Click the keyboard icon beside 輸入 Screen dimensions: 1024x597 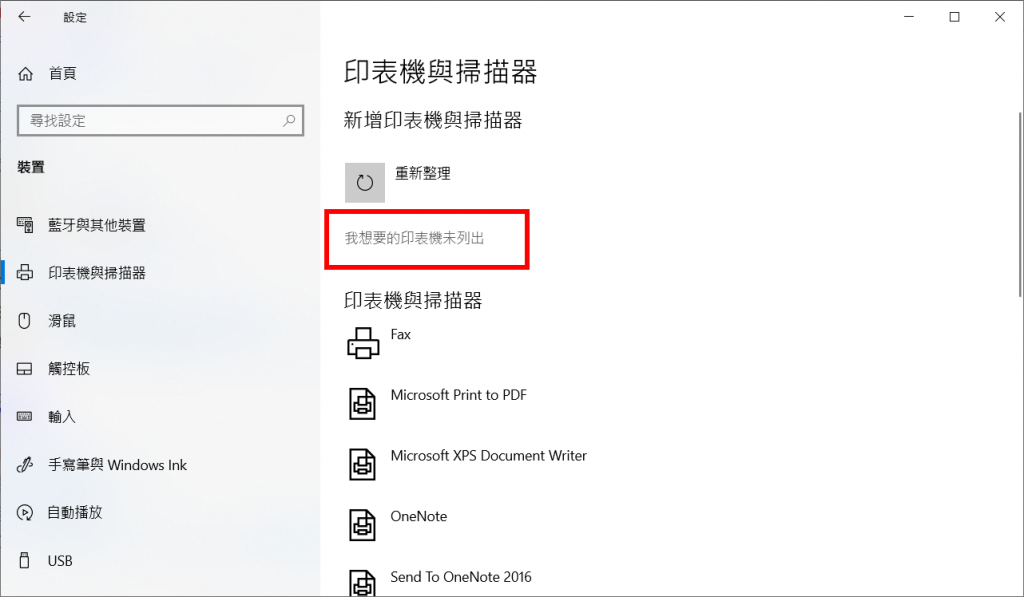[x=25, y=416]
